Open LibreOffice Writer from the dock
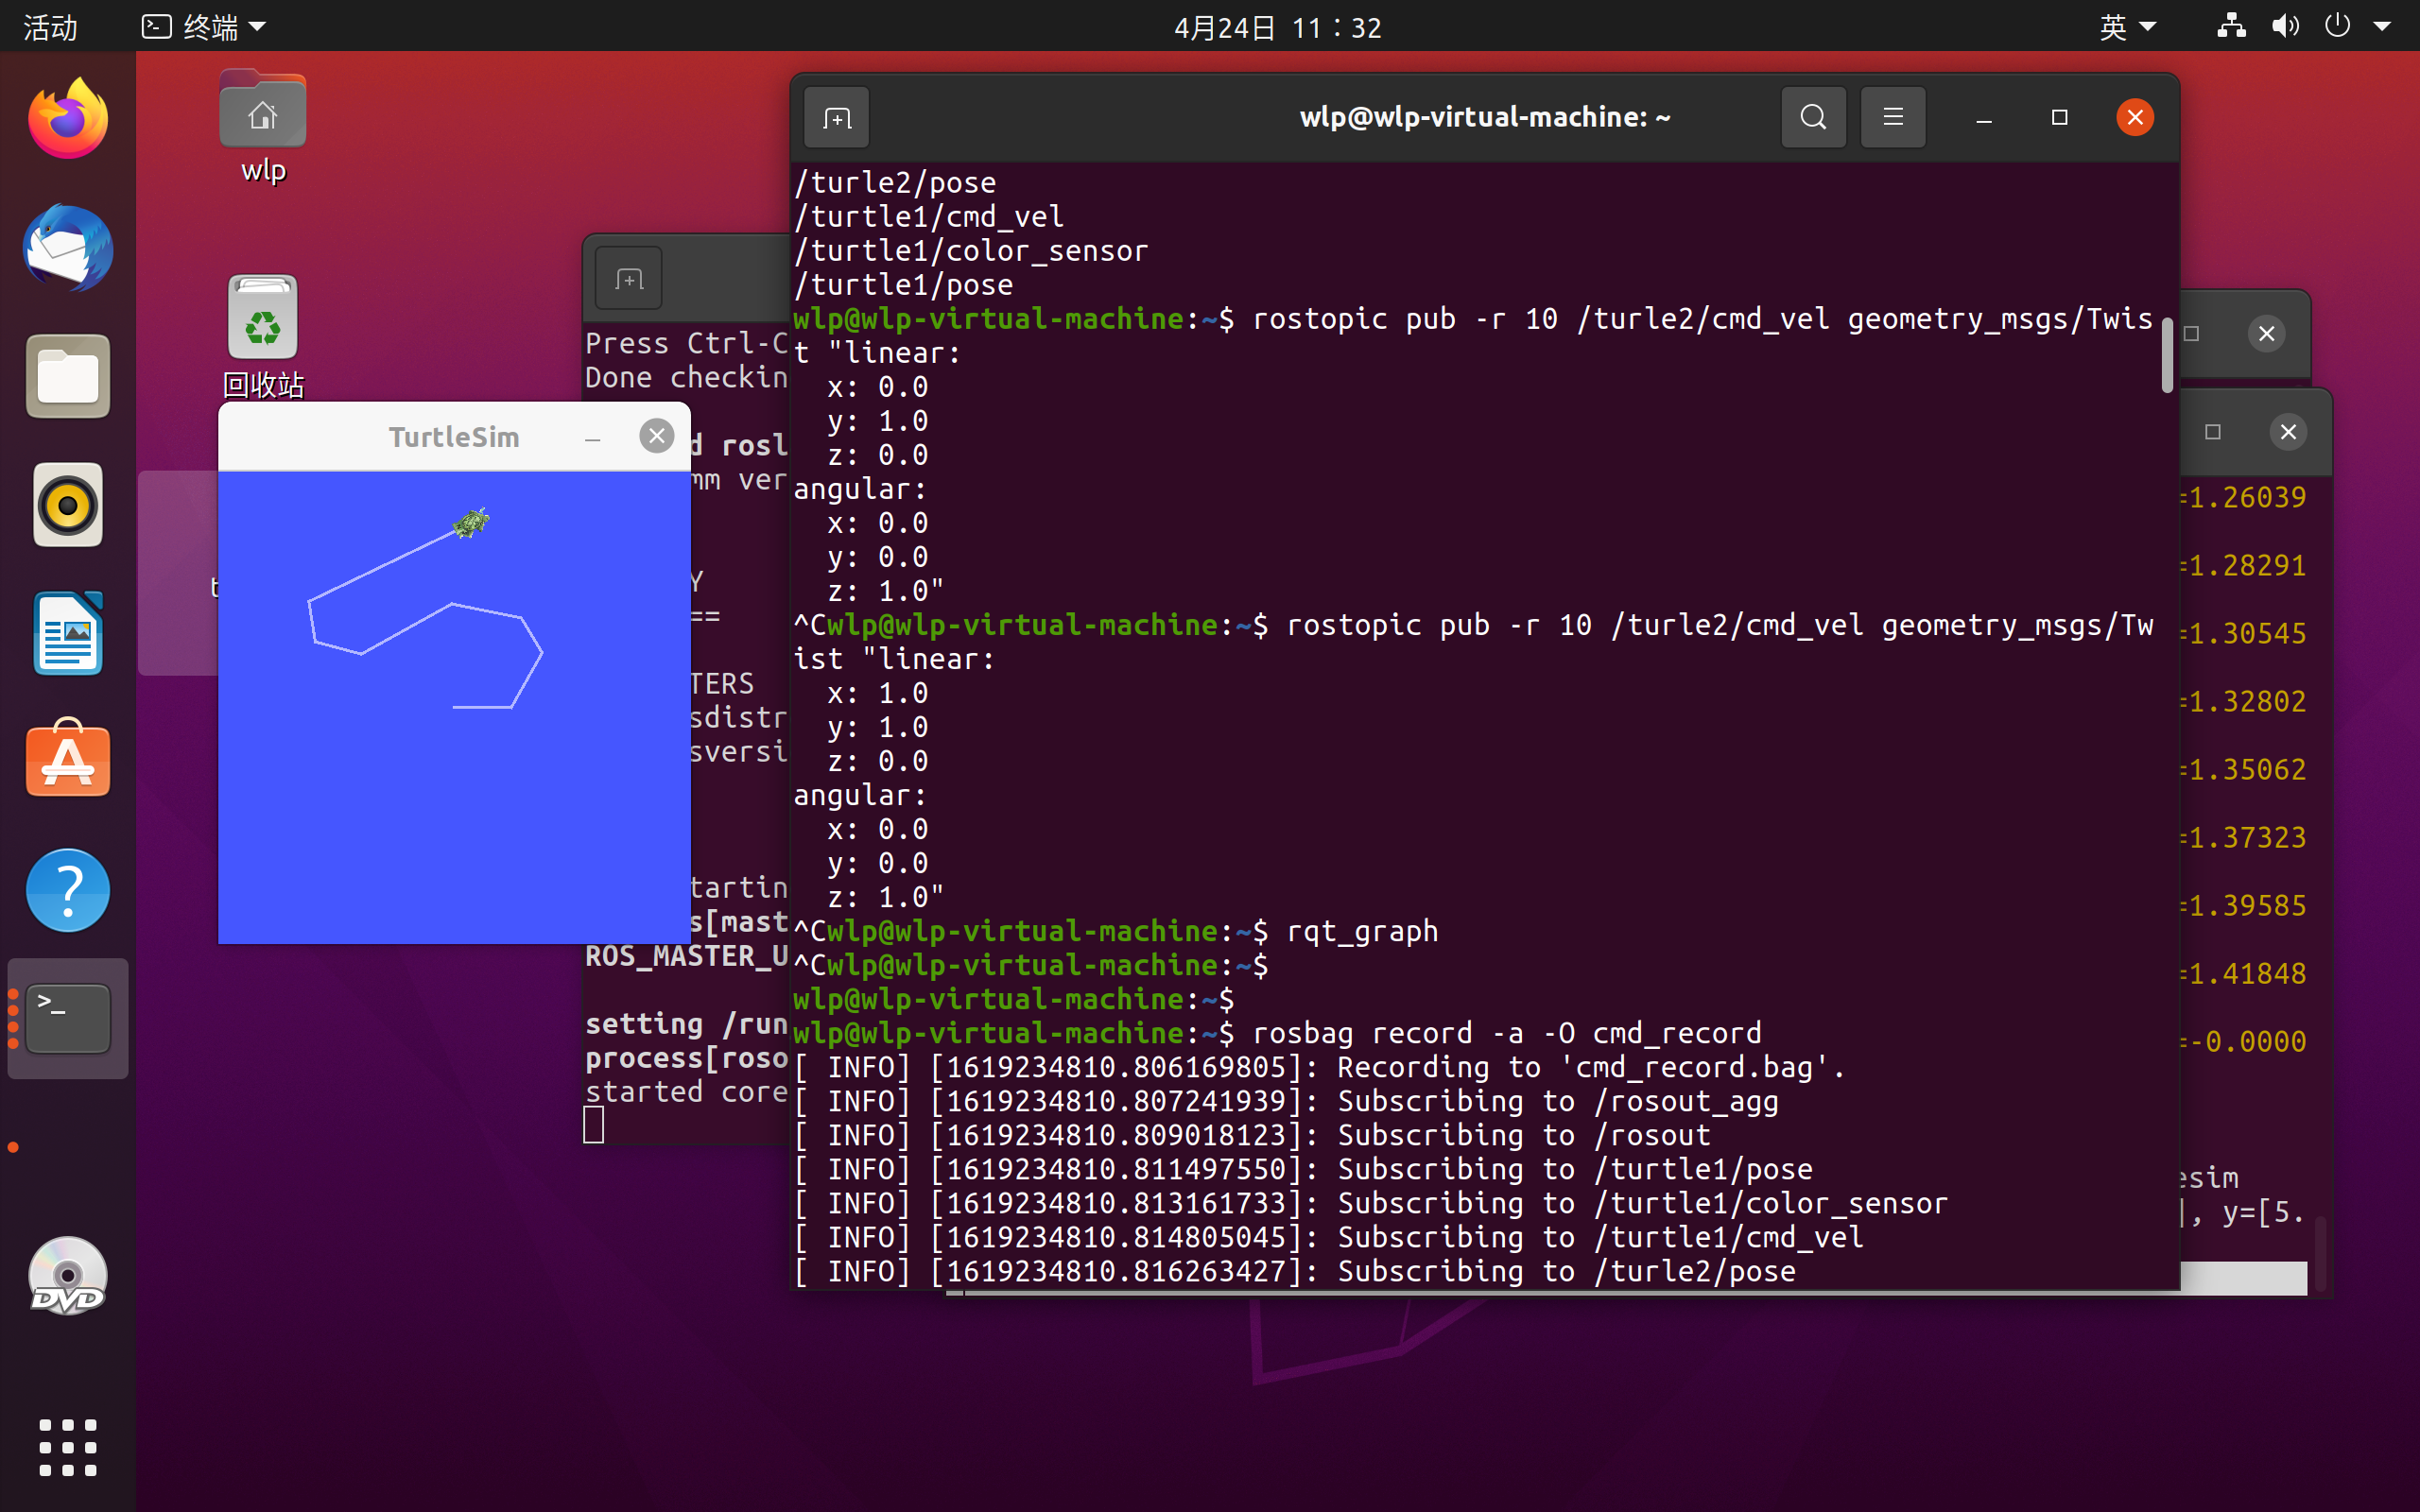2420x1512 pixels. point(68,634)
